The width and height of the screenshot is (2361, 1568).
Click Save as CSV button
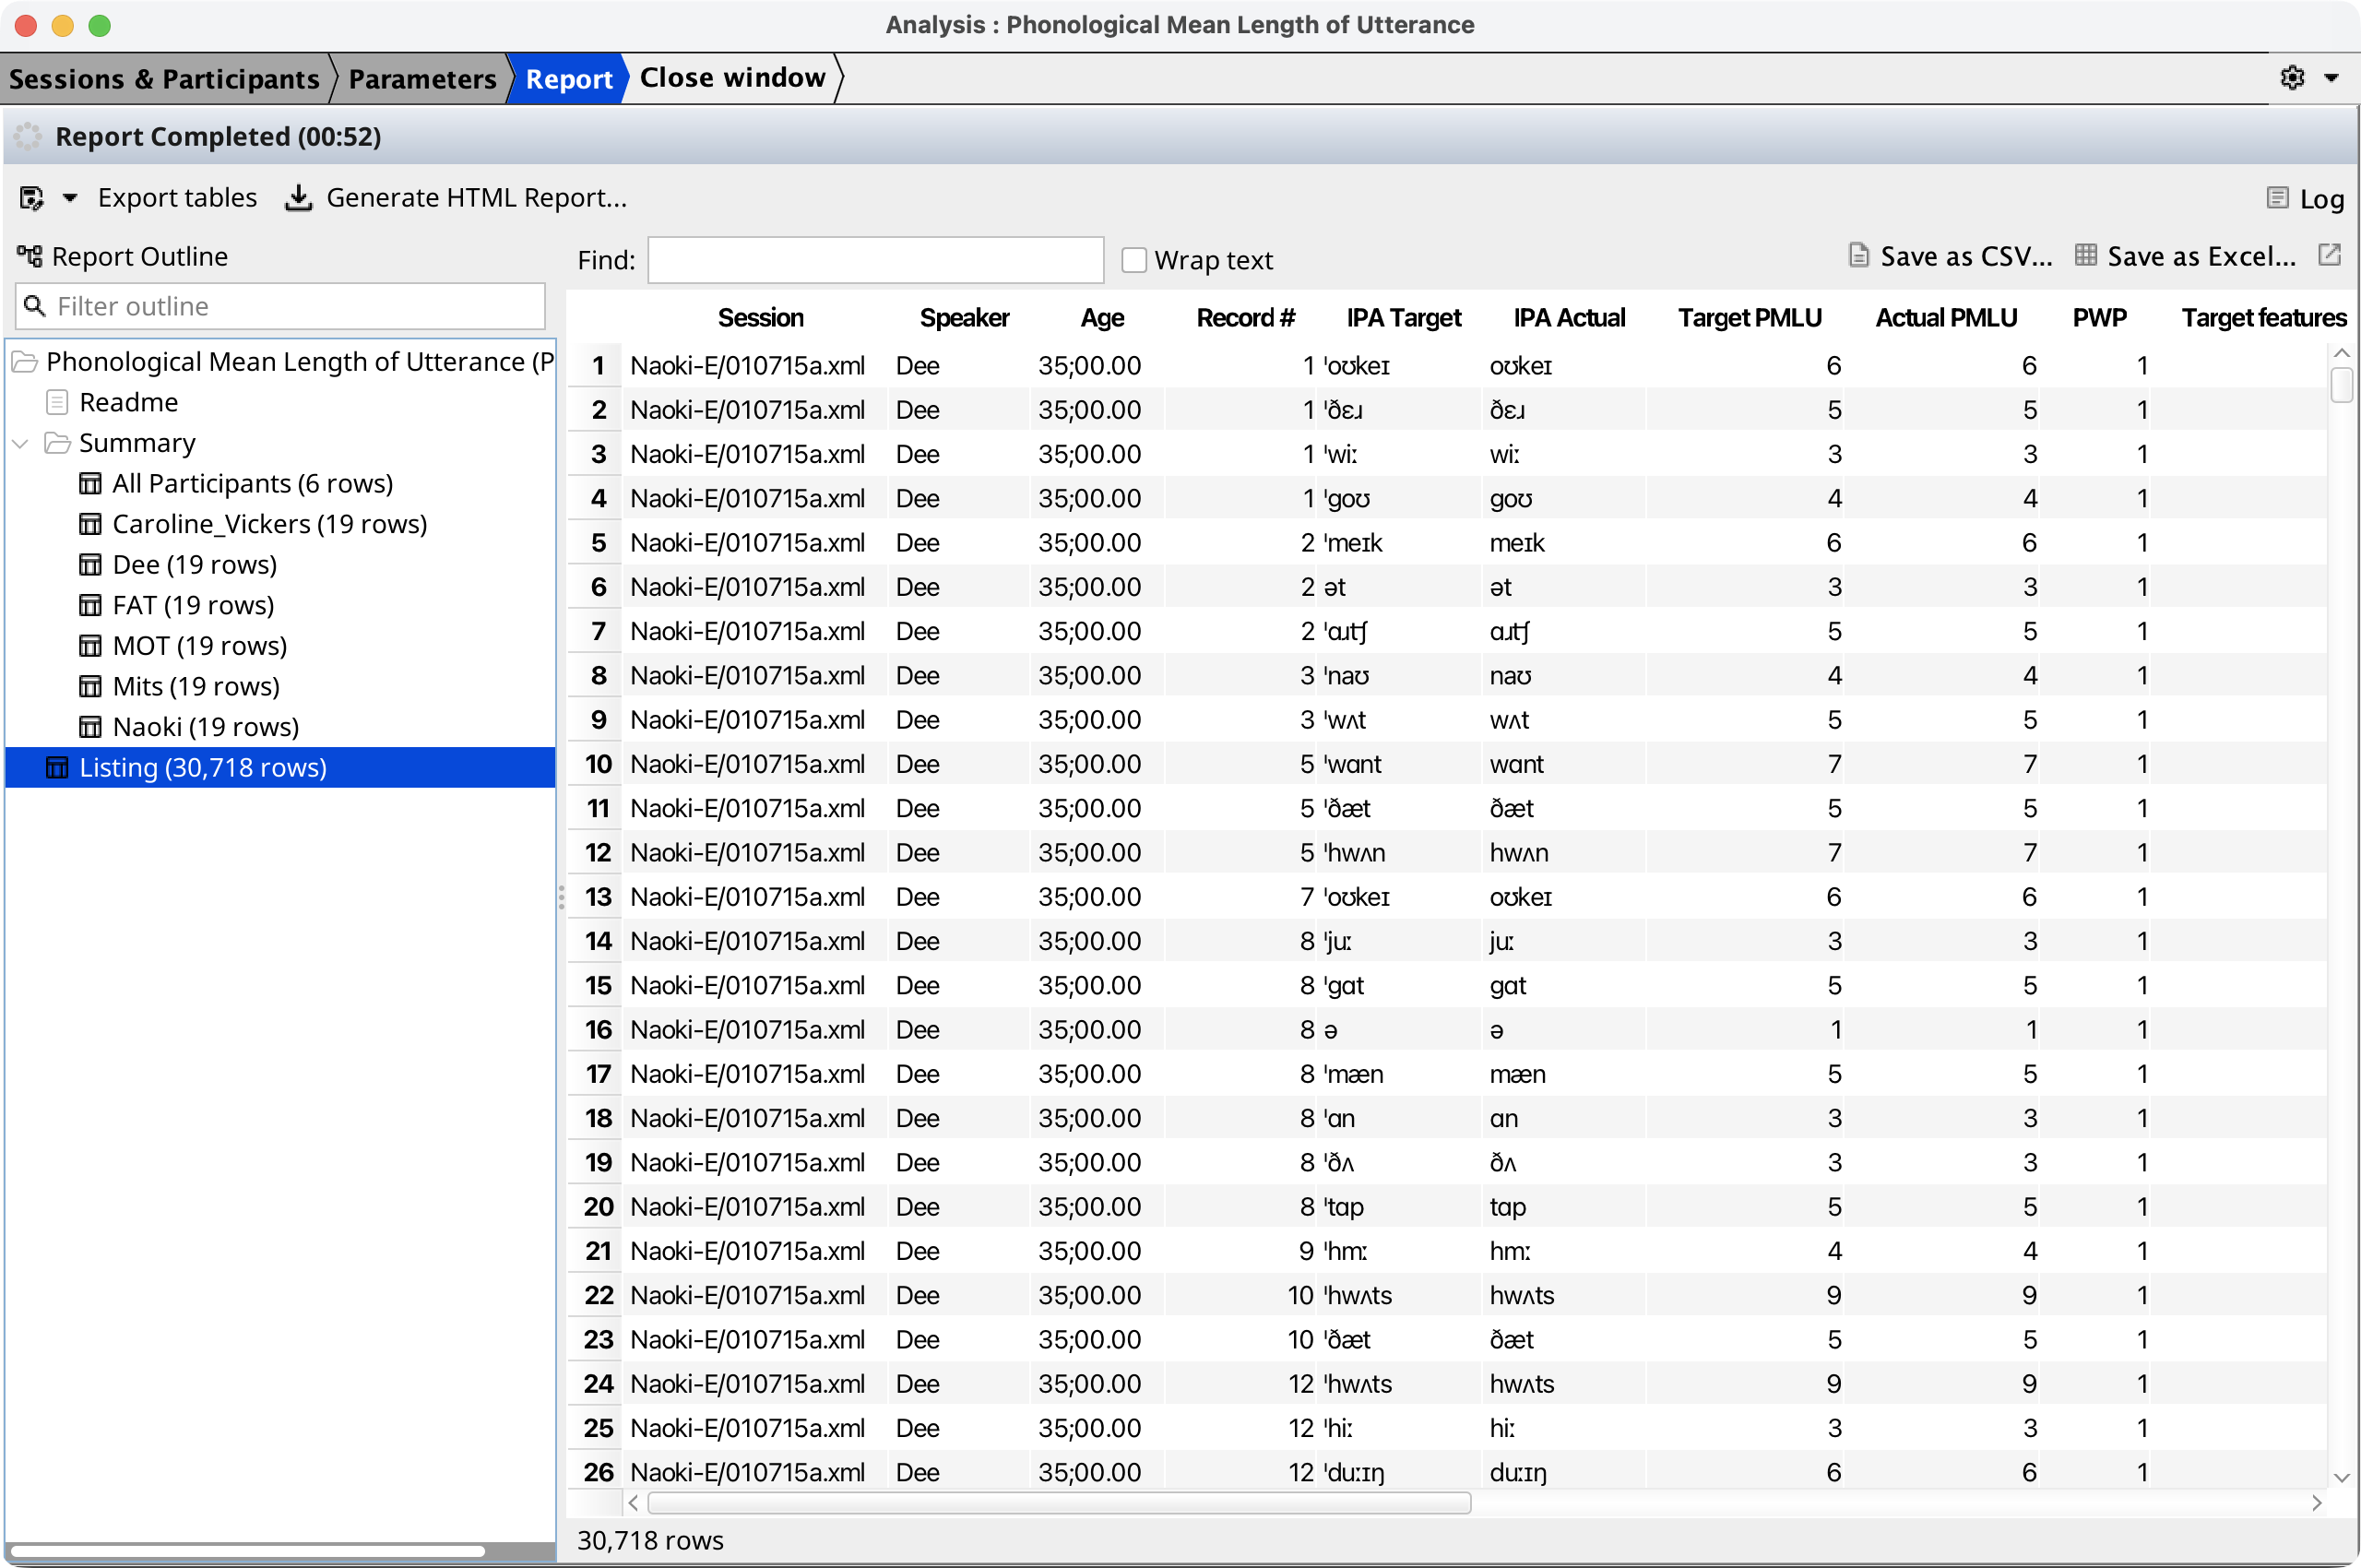click(1950, 256)
